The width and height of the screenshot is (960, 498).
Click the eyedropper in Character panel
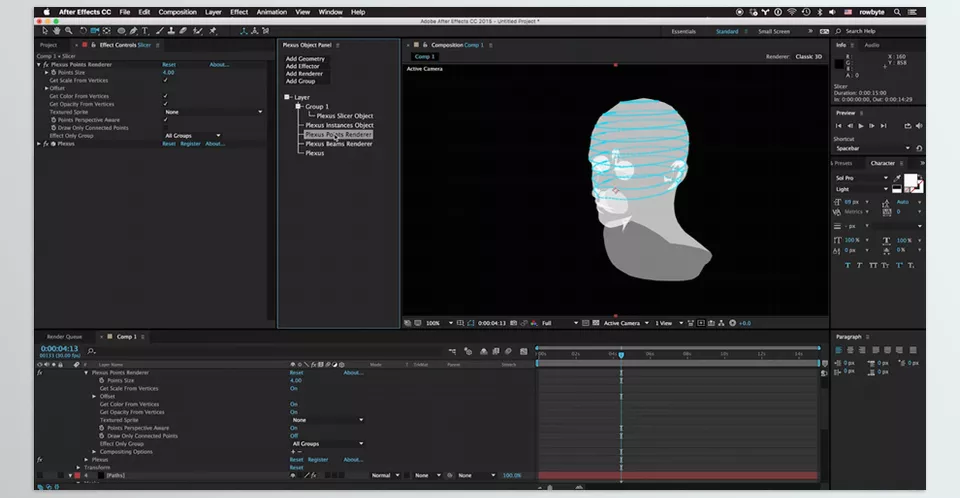tap(897, 178)
